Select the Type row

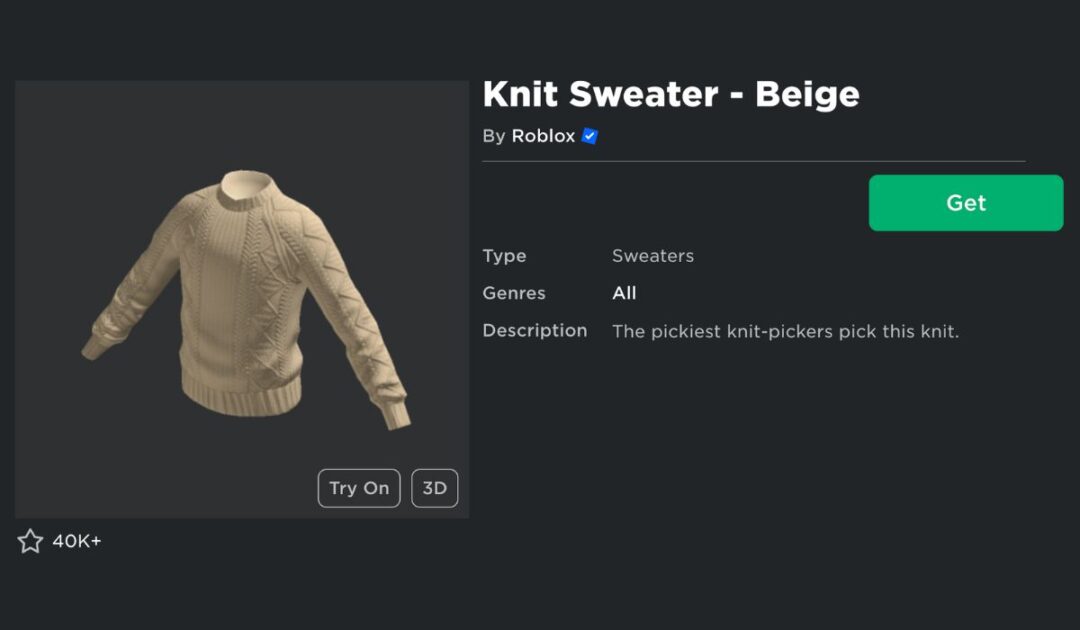coord(504,256)
